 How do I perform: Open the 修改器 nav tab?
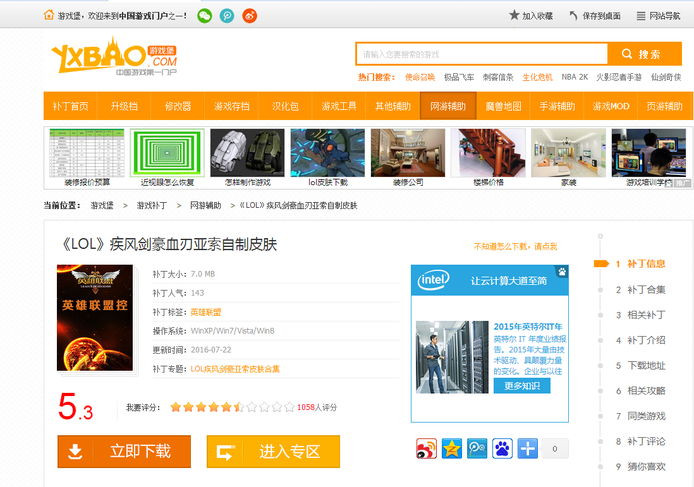pos(177,106)
